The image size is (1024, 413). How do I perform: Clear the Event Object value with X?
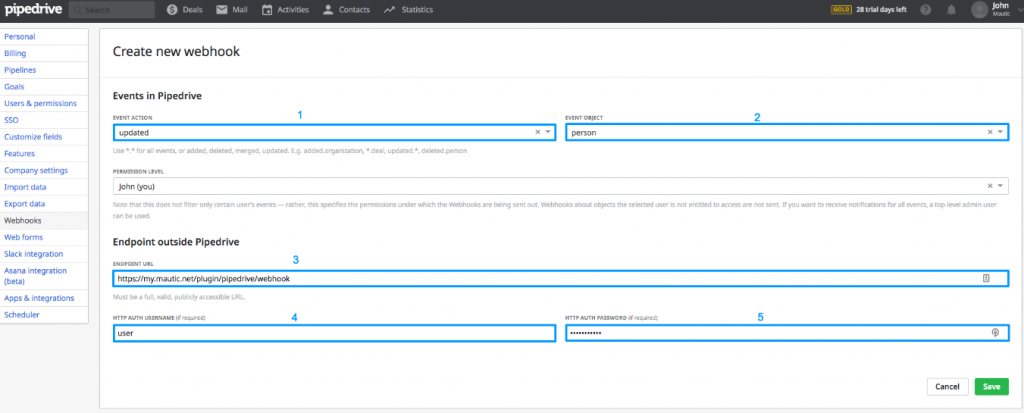(990, 132)
